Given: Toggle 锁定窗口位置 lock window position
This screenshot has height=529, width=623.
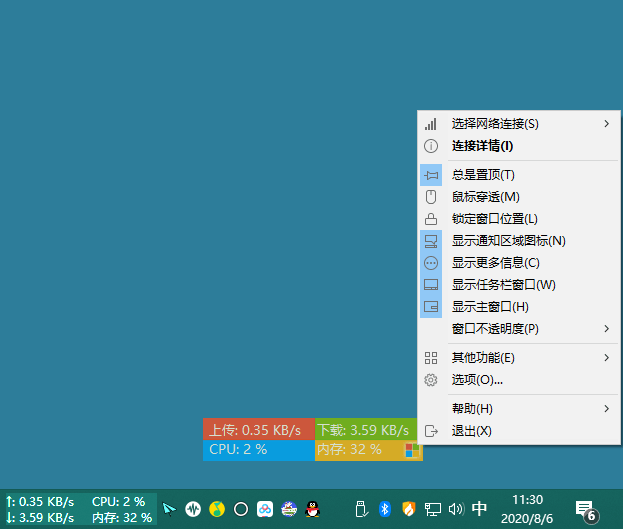Looking at the screenshot, I should click(494, 219).
